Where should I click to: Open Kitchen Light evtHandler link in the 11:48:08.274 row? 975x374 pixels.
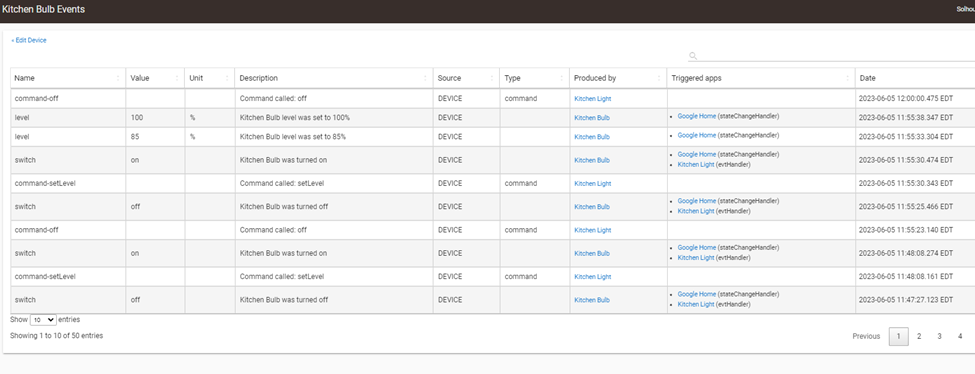pos(696,258)
